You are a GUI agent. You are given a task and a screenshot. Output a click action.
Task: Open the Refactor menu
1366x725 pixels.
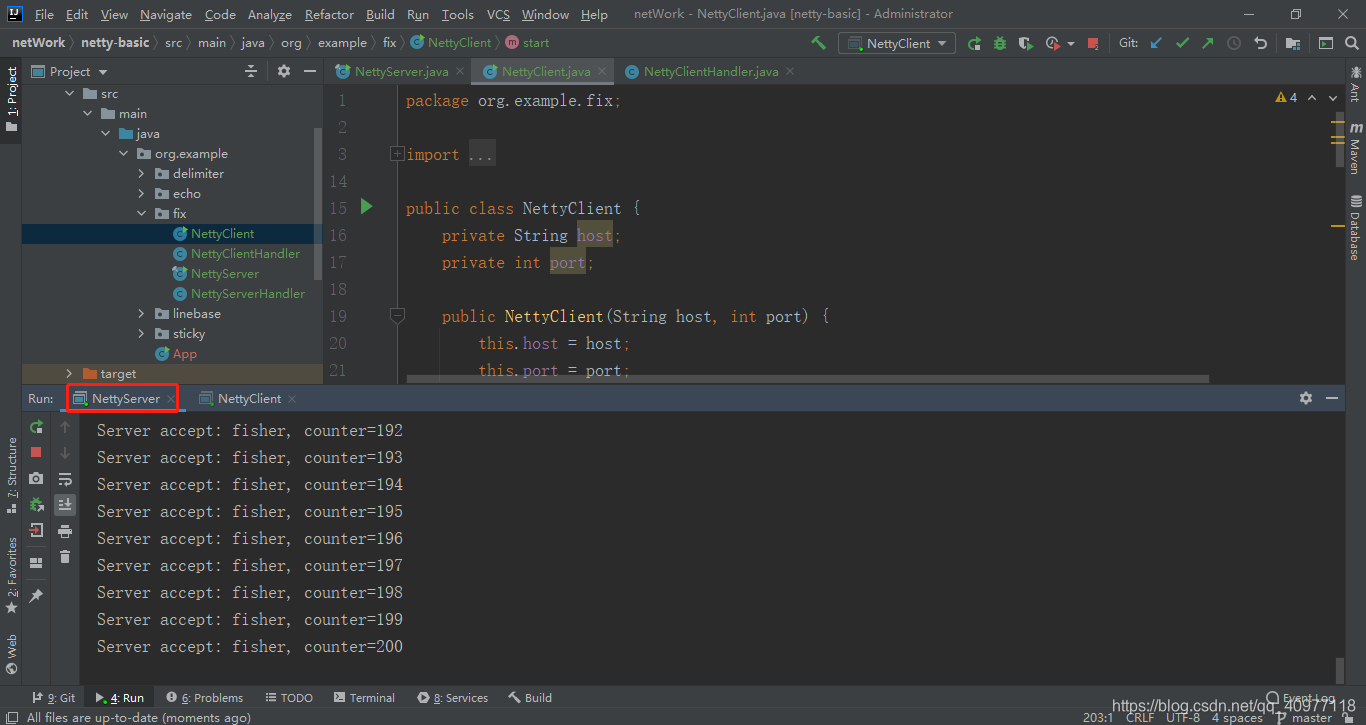[x=329, y=15]
